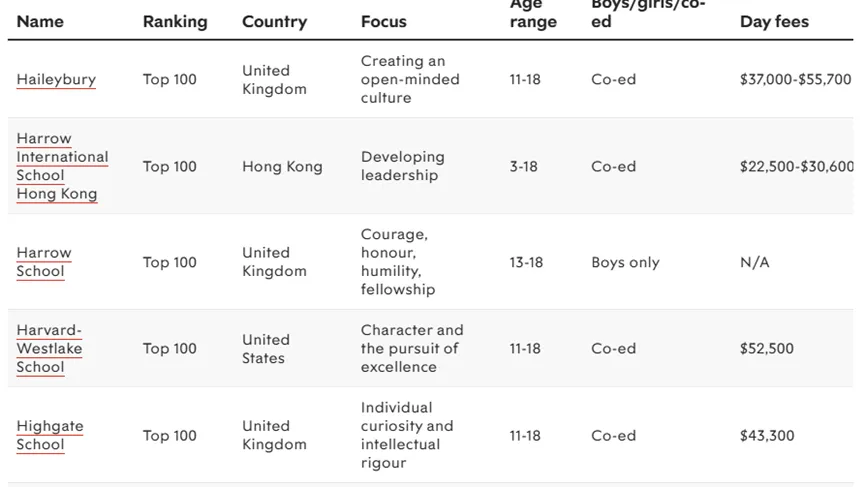Select the Hong Kong country cell
The image size is (865, 487).
[282, 167]
